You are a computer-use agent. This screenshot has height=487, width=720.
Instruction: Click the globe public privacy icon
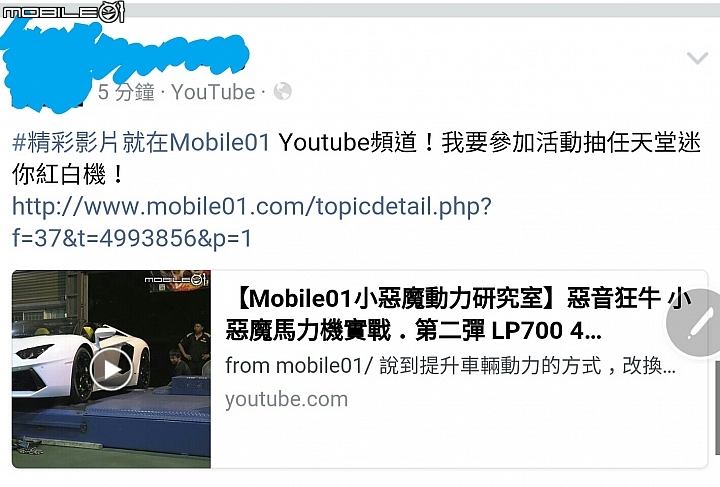pos(282,91)
